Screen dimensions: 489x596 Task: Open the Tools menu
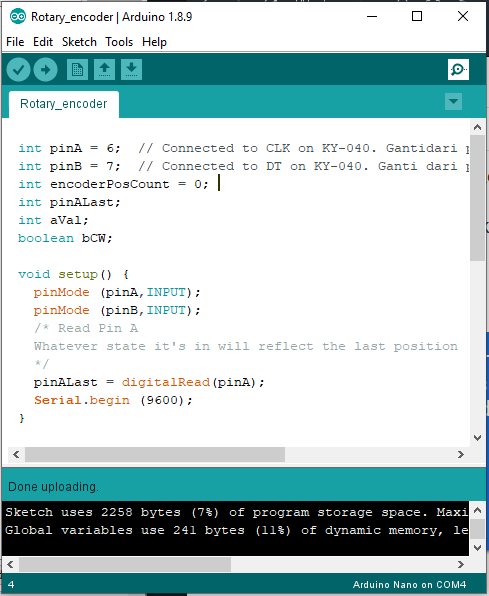click(119, 42)
